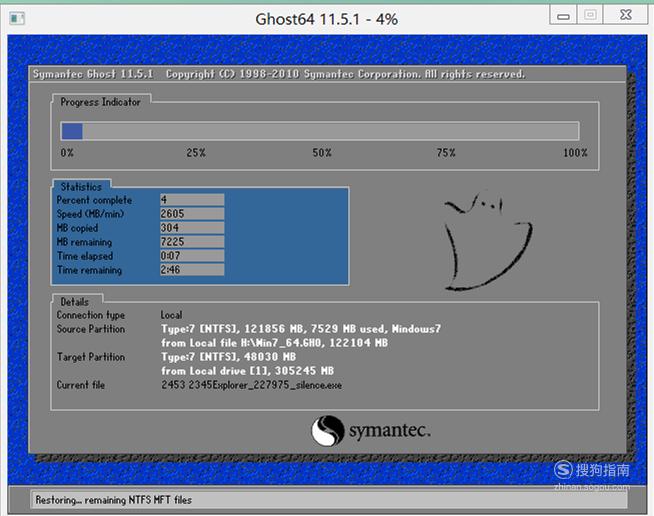This screenshot has width=654, height=516.
Task: Click the 100% progress marker label
Action: [576, 153]
